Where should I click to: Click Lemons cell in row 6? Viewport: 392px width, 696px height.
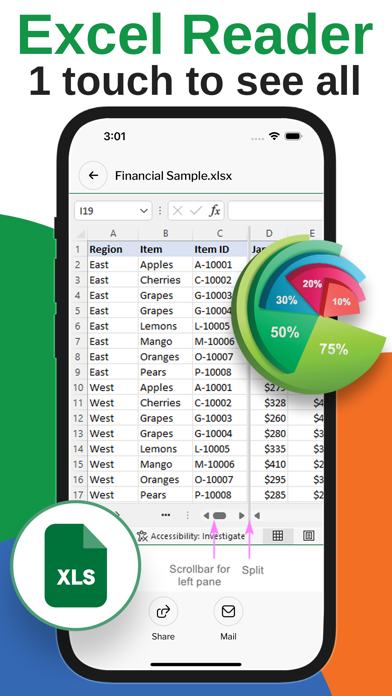coord(166,326)
